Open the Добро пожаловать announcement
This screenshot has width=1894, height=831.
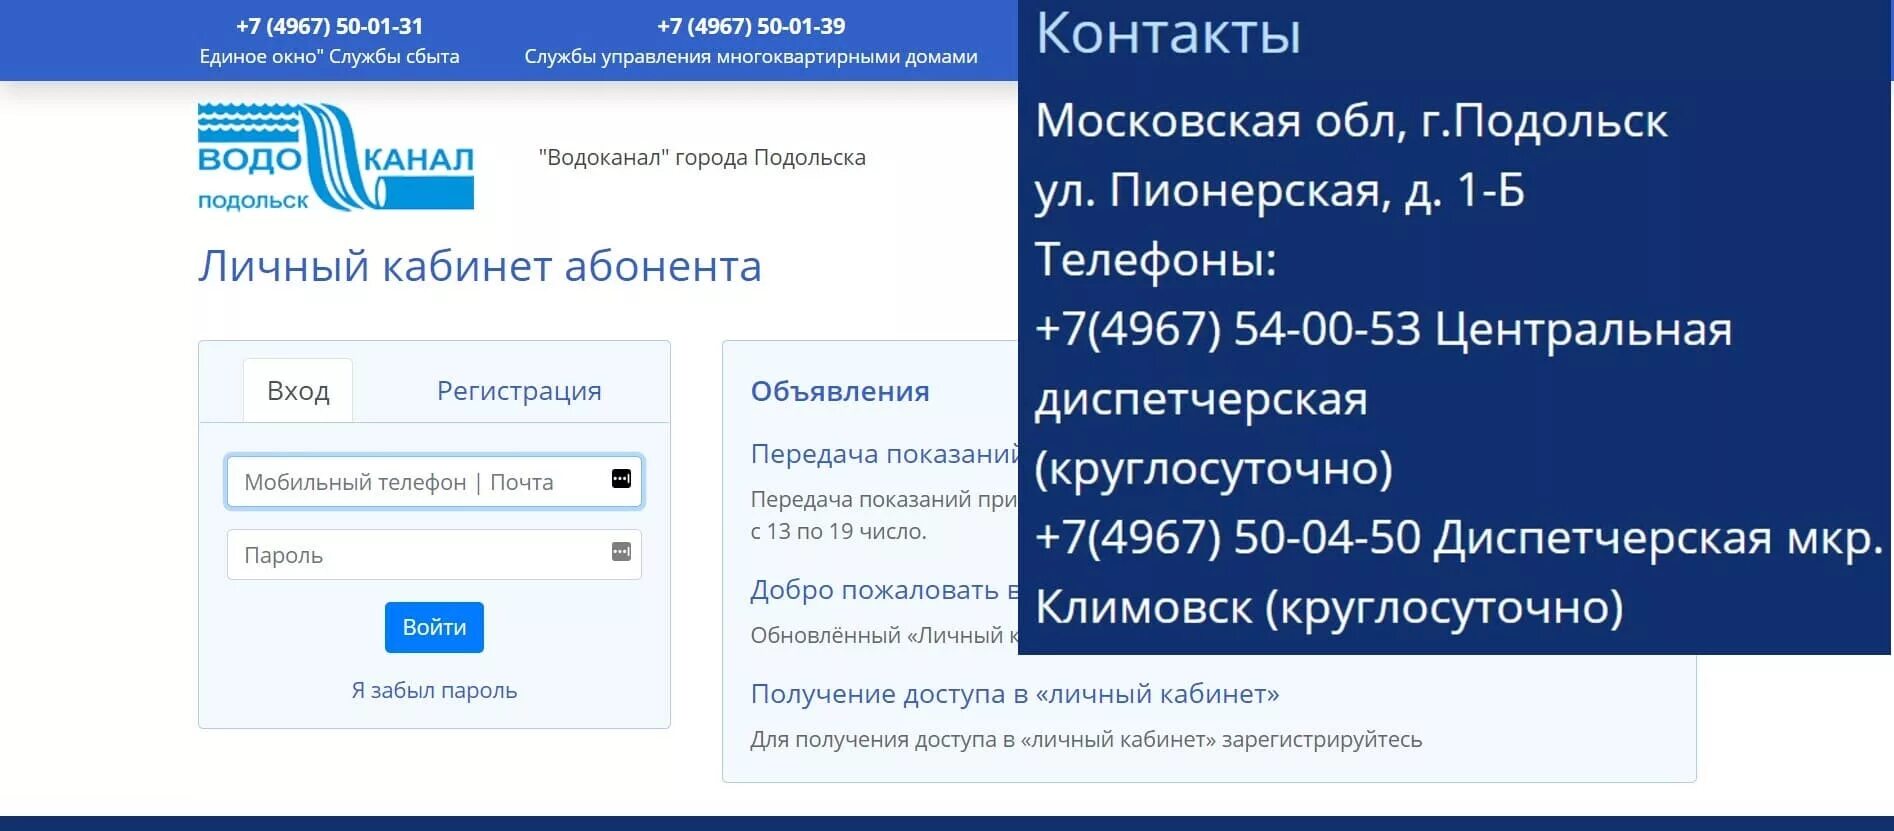click(884, 590)
